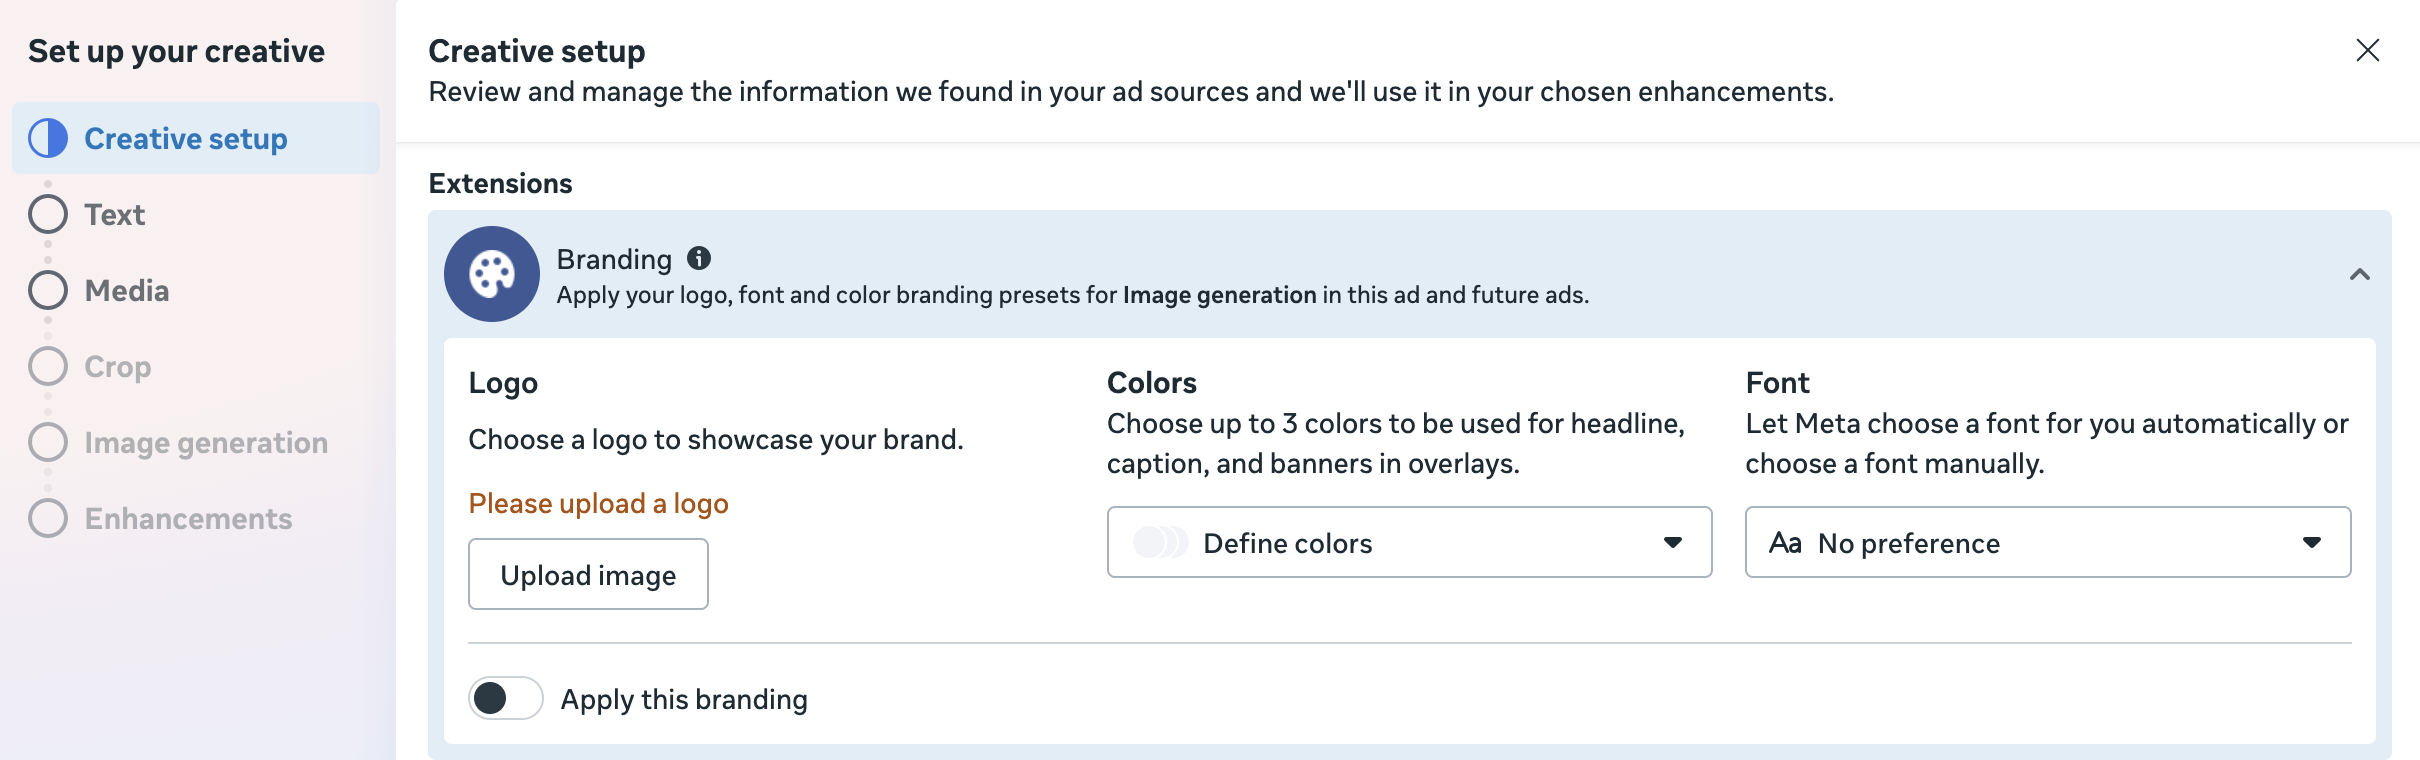Click the color swatch preview in Define colors

[x=1160, y=542]
